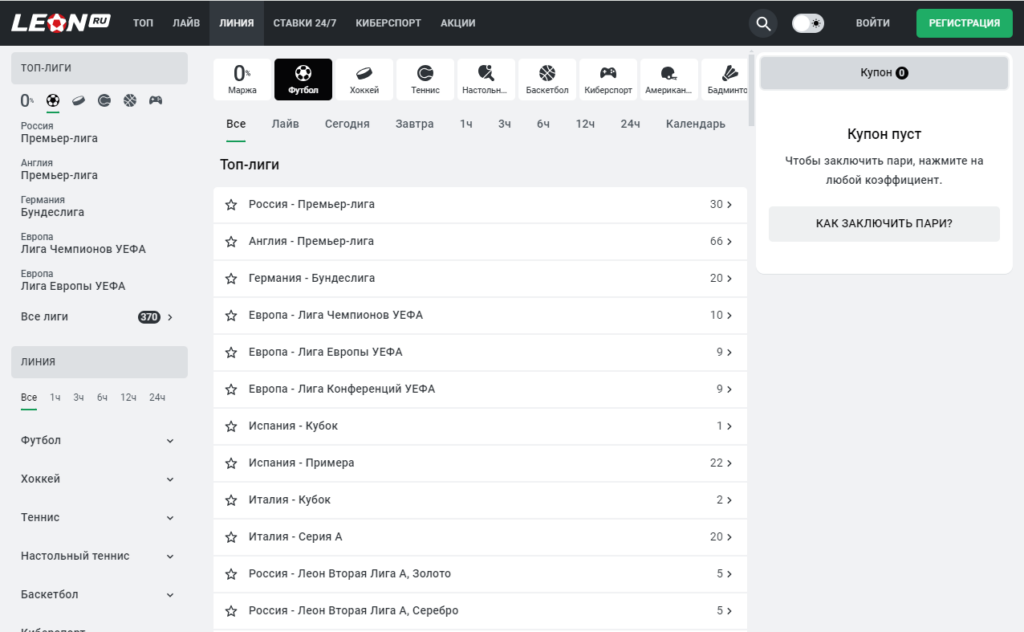
Task: Switch to the Завтра filter tab
Action: 414,124
